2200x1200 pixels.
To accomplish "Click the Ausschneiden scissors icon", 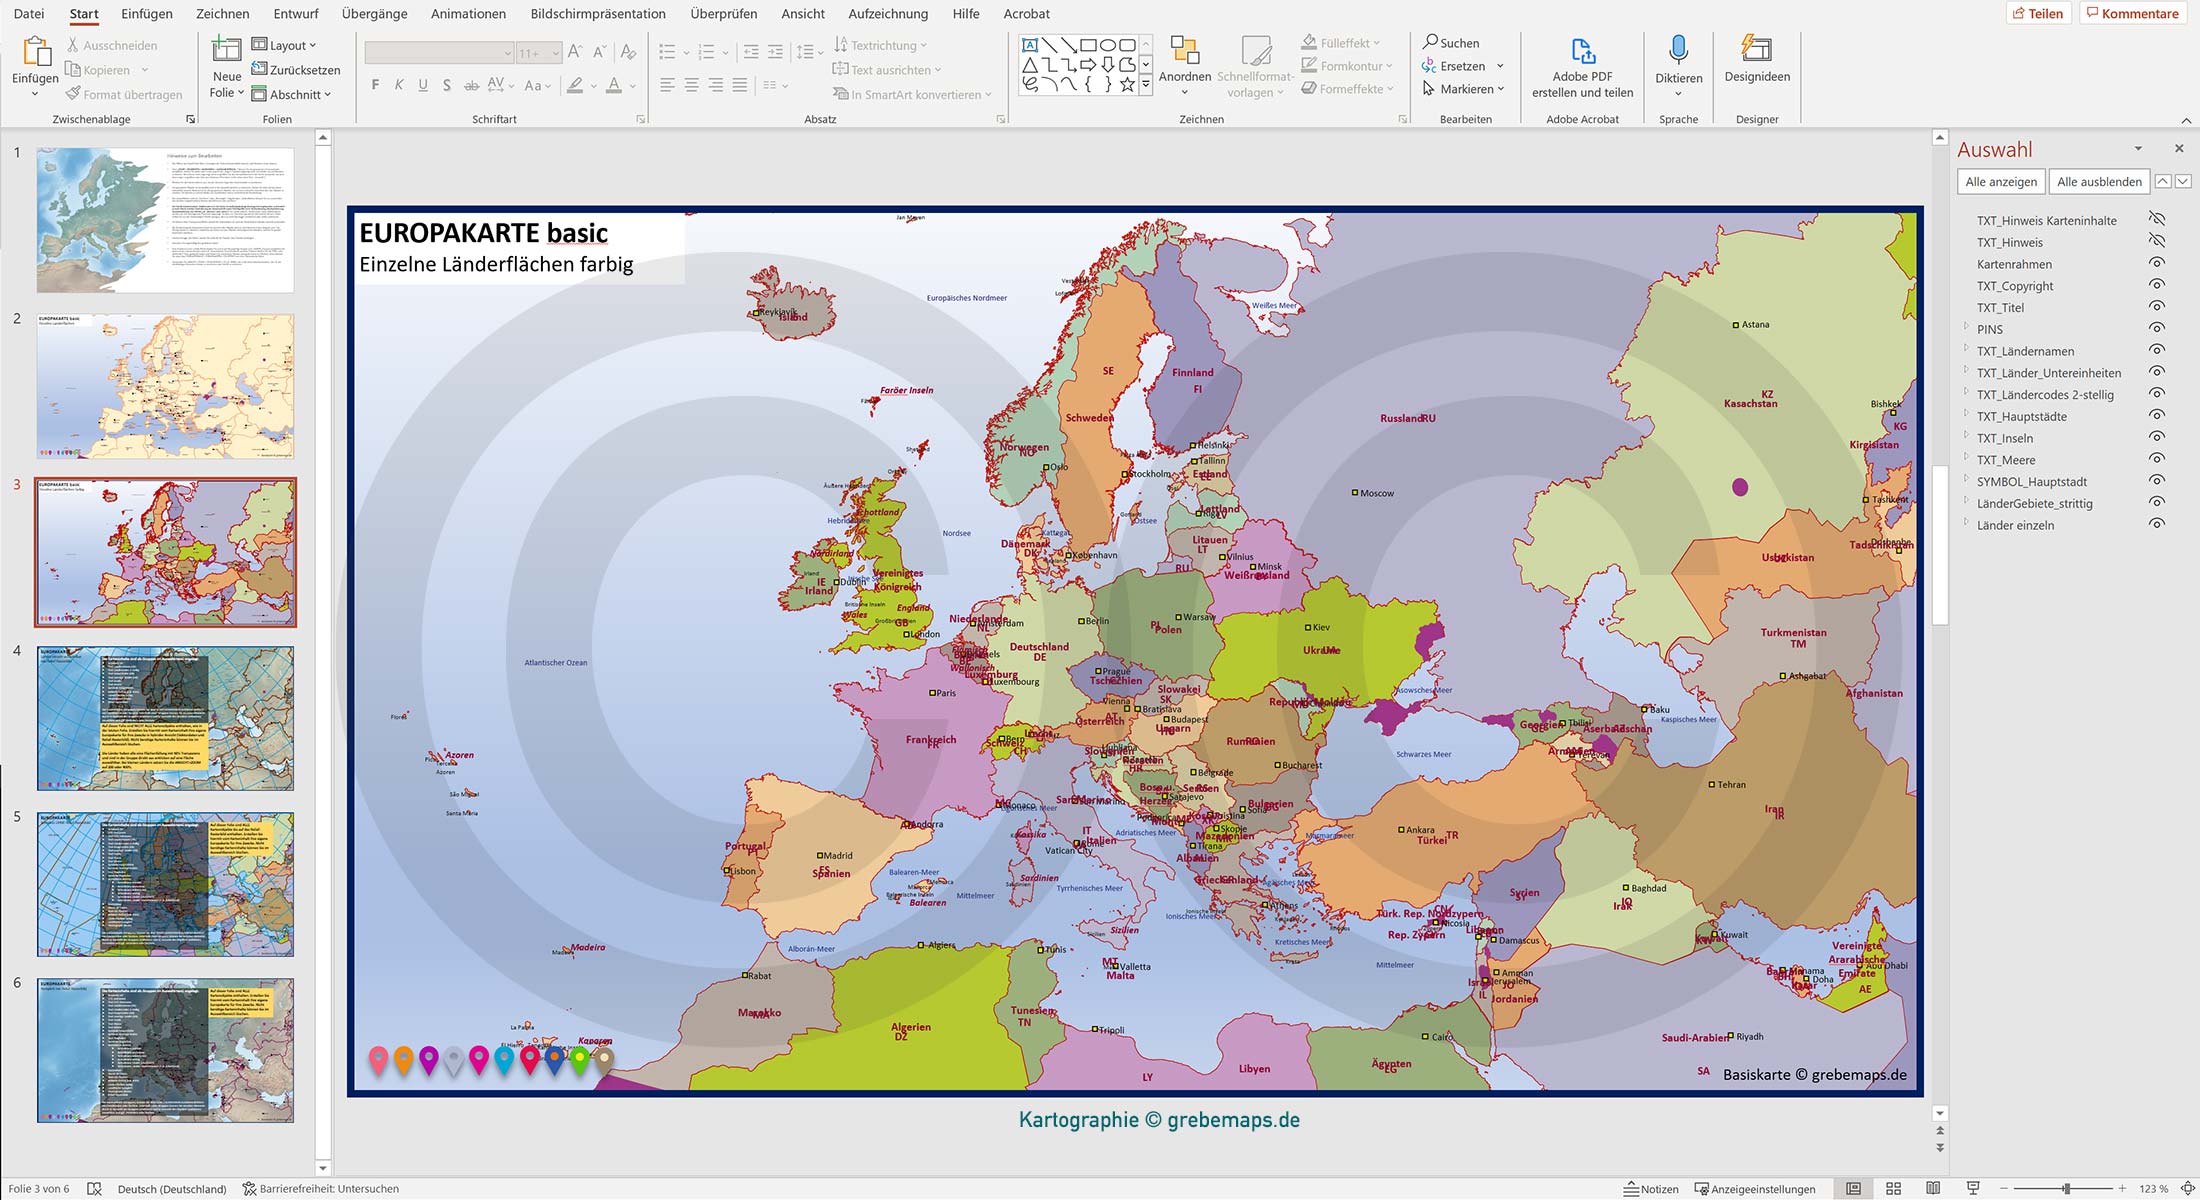I will (72, 44).
